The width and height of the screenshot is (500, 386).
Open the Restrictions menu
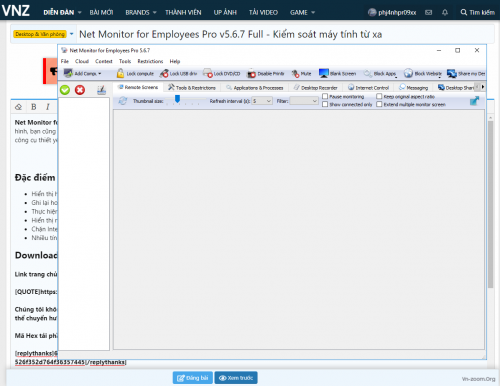tap(150, 61)
